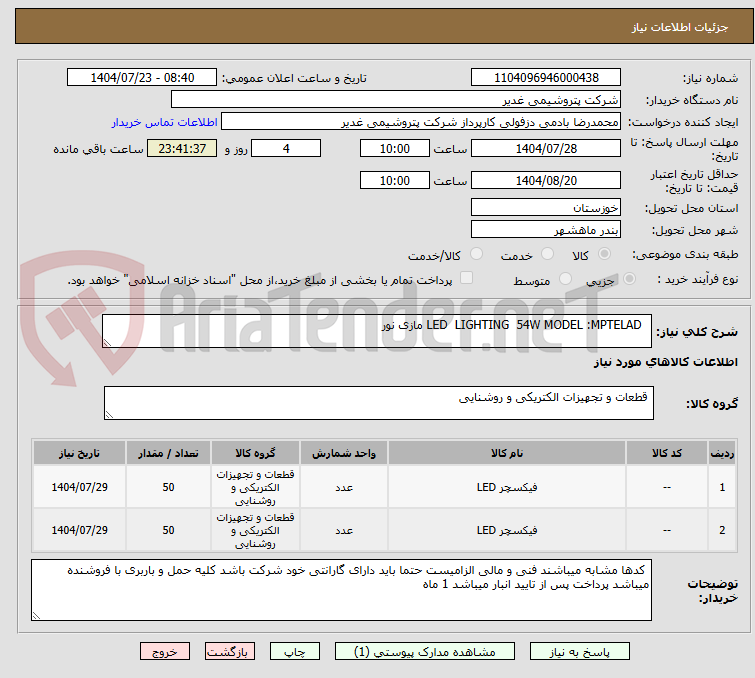The height and width of the screenshot is (678, 755).
Task: Click the price validity time field 10:00
Action: (394, 180)
